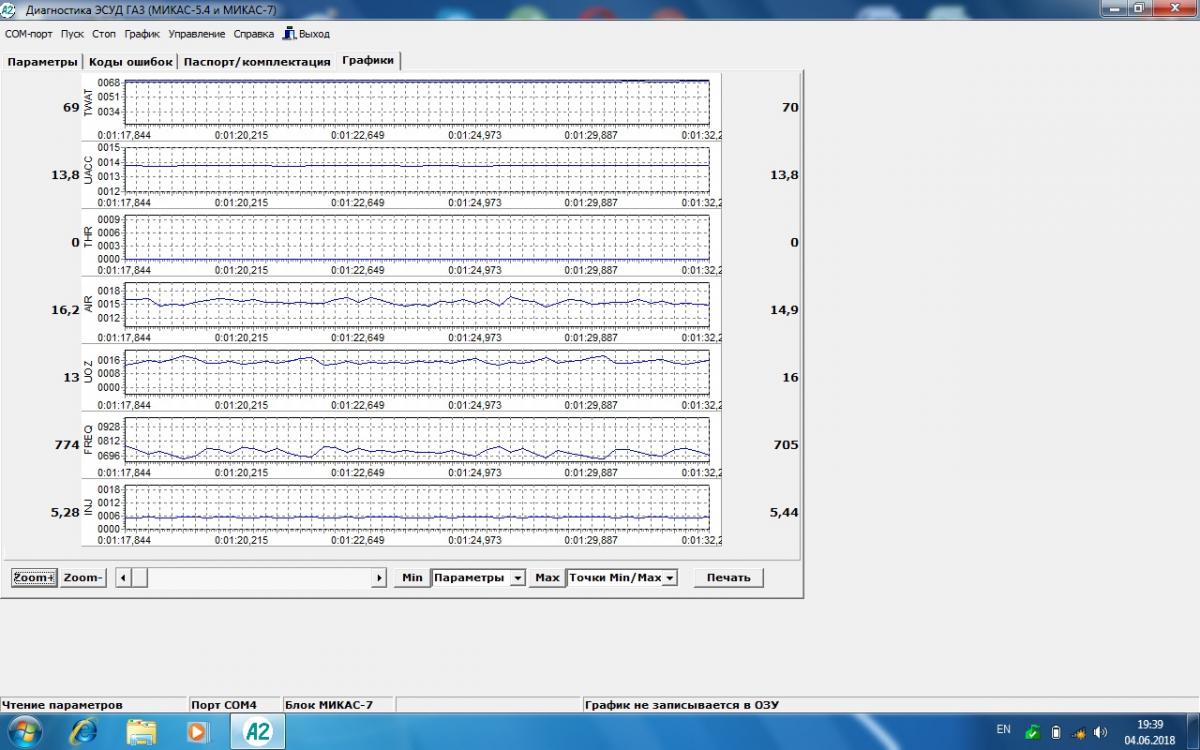The height and width of the screenshot is (750, 1200).
Task: Click the EN language indicator in tray
Action: pos(1003,729)
